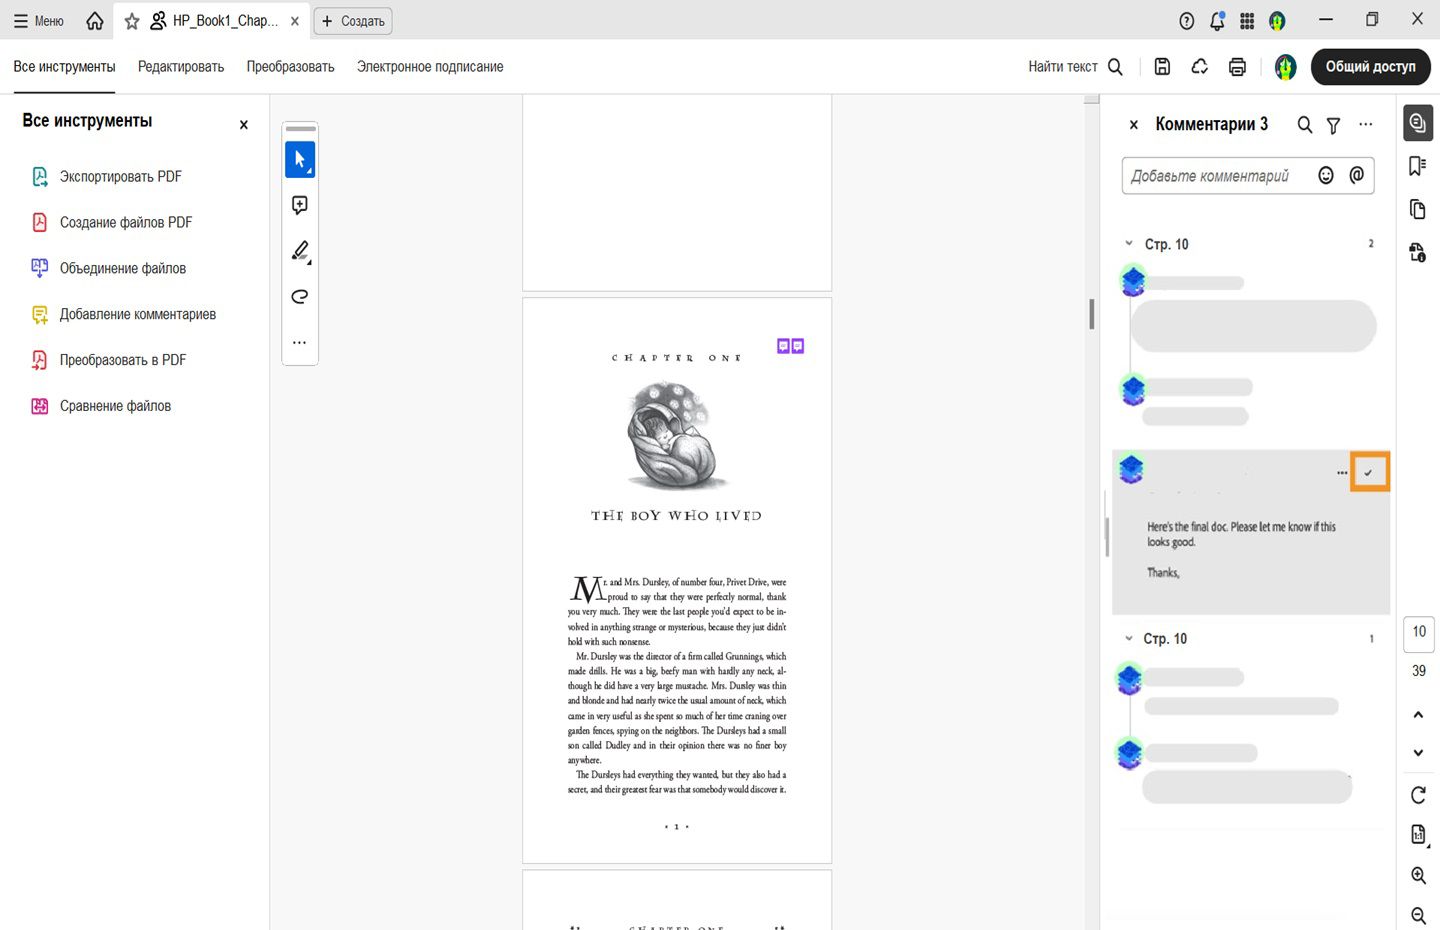
Task: Select the arrow selection tool
Action: (300, 160)
